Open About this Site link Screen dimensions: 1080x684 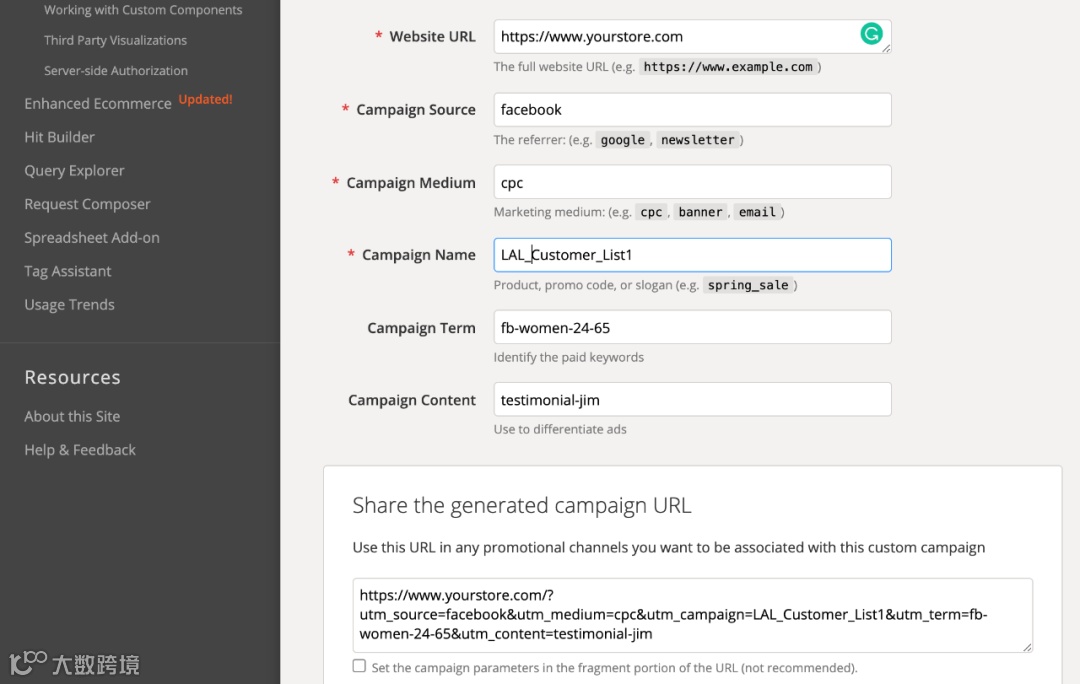pyautogui.click(x=72, y=416)
